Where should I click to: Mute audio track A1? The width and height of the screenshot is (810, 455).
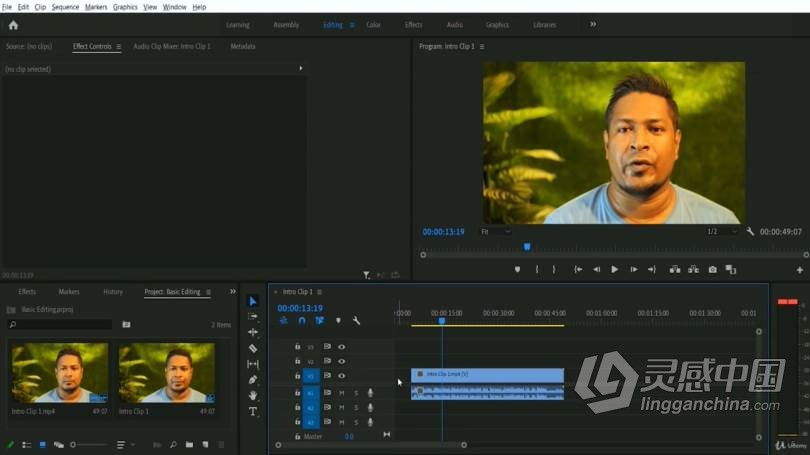coord(341,393)
